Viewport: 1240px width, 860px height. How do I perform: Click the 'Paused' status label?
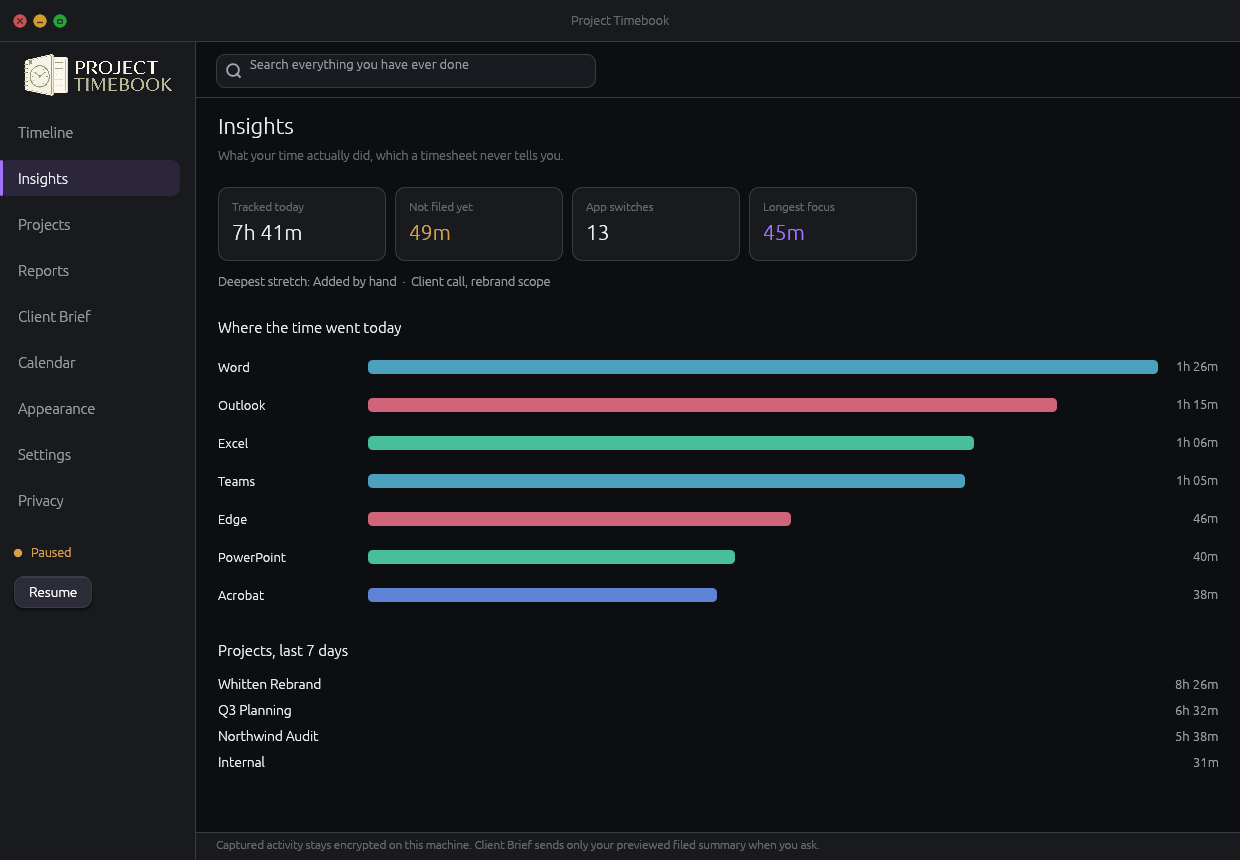coord(51,553)
